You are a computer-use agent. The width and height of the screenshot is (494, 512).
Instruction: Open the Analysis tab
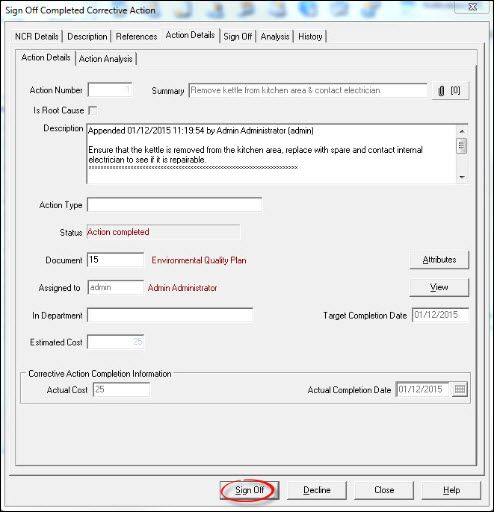pos(275,36)
